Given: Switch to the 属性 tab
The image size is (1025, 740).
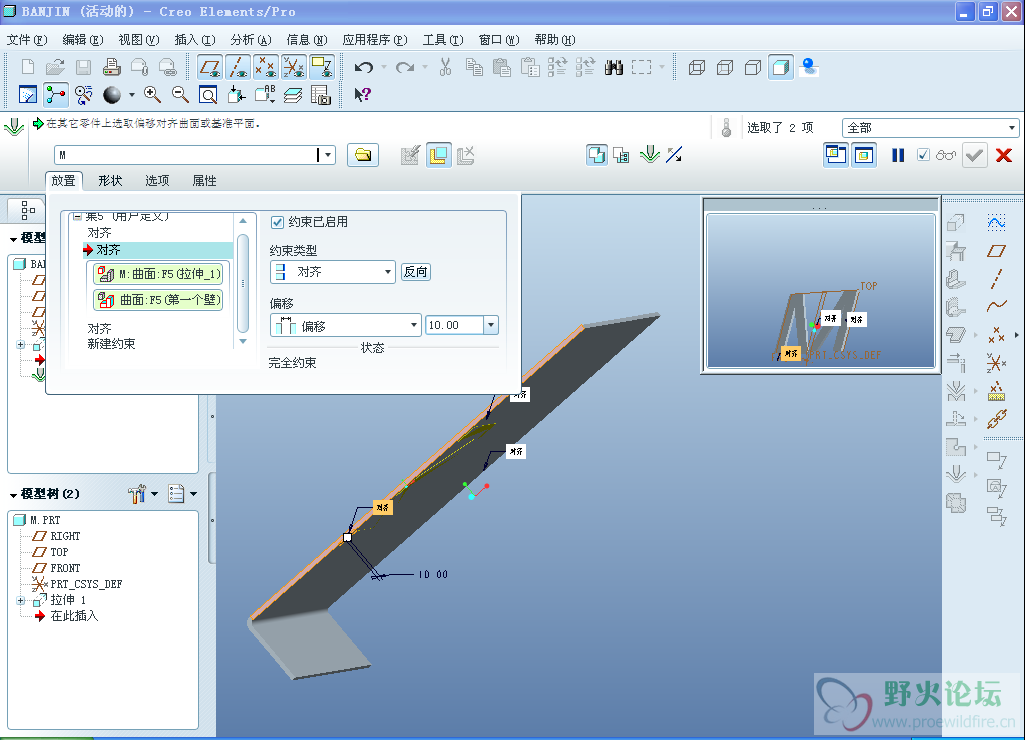Looking at the screenshot, I should [205, 180].
